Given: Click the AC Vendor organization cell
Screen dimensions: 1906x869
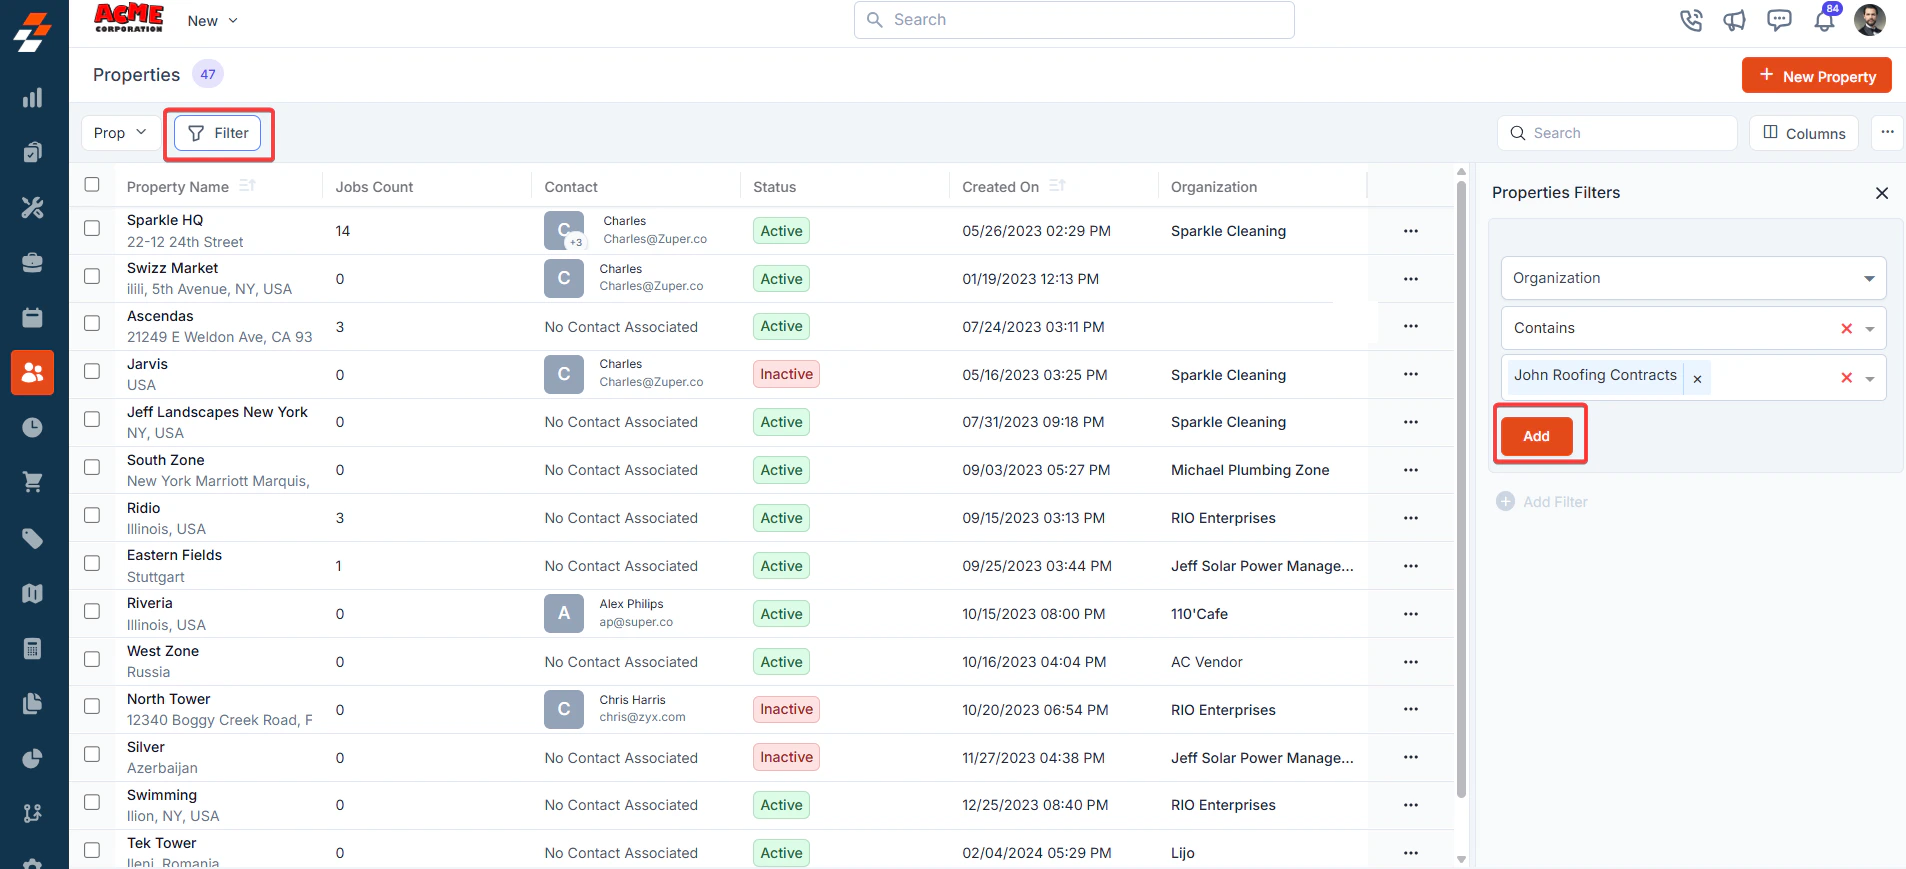Looking at the screenshot, I should (1207, 662).
